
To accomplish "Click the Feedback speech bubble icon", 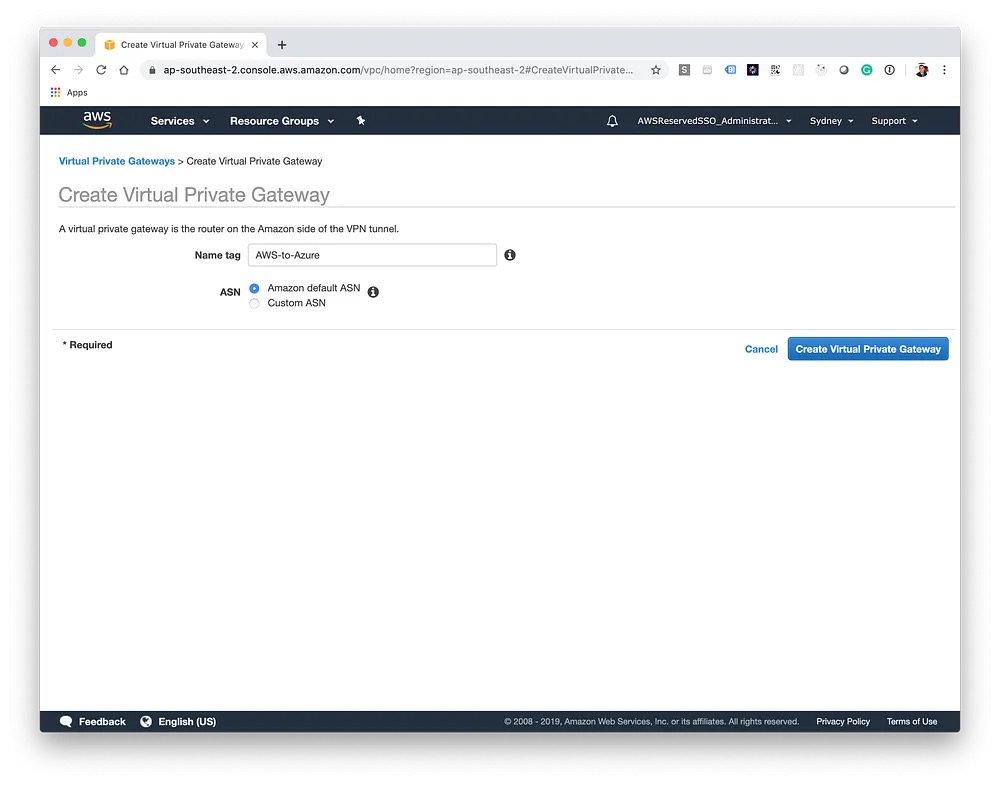I will (66, 721).
